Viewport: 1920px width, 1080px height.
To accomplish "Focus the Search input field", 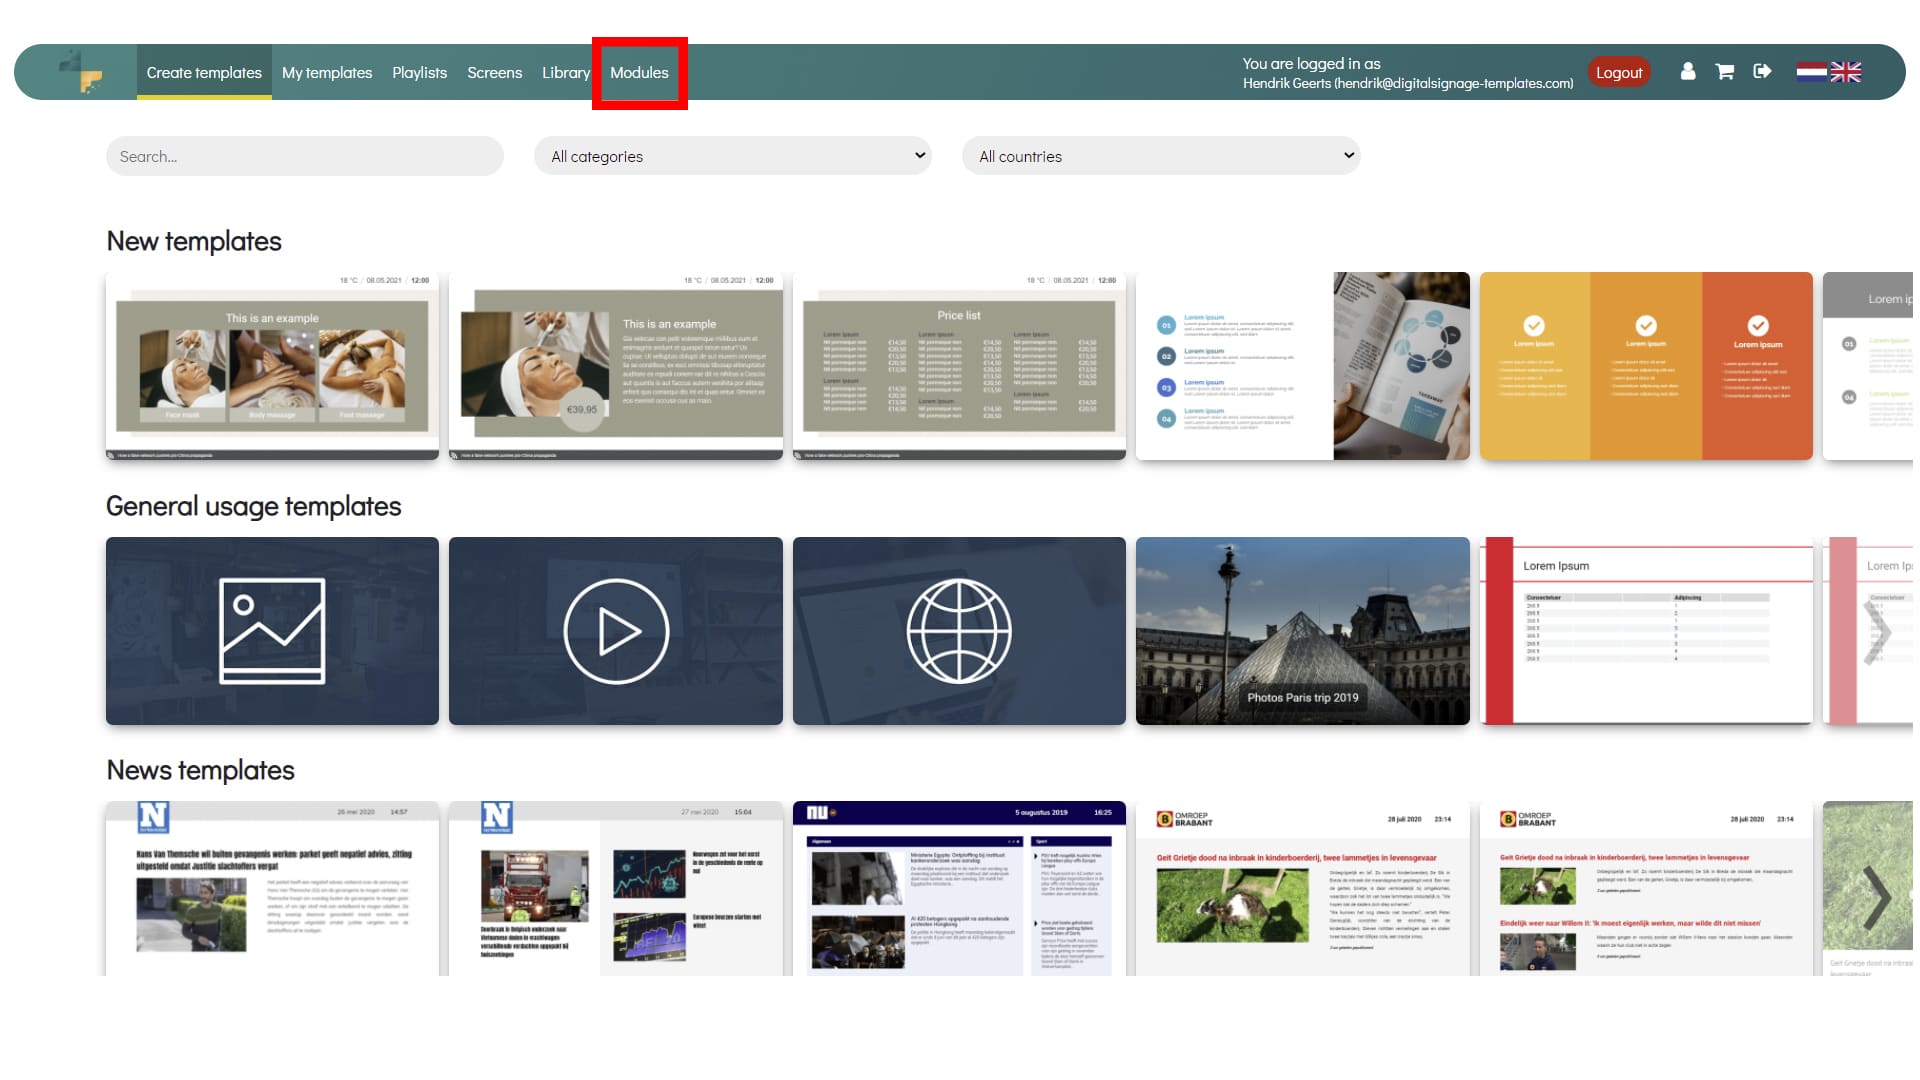I will 305,156.
